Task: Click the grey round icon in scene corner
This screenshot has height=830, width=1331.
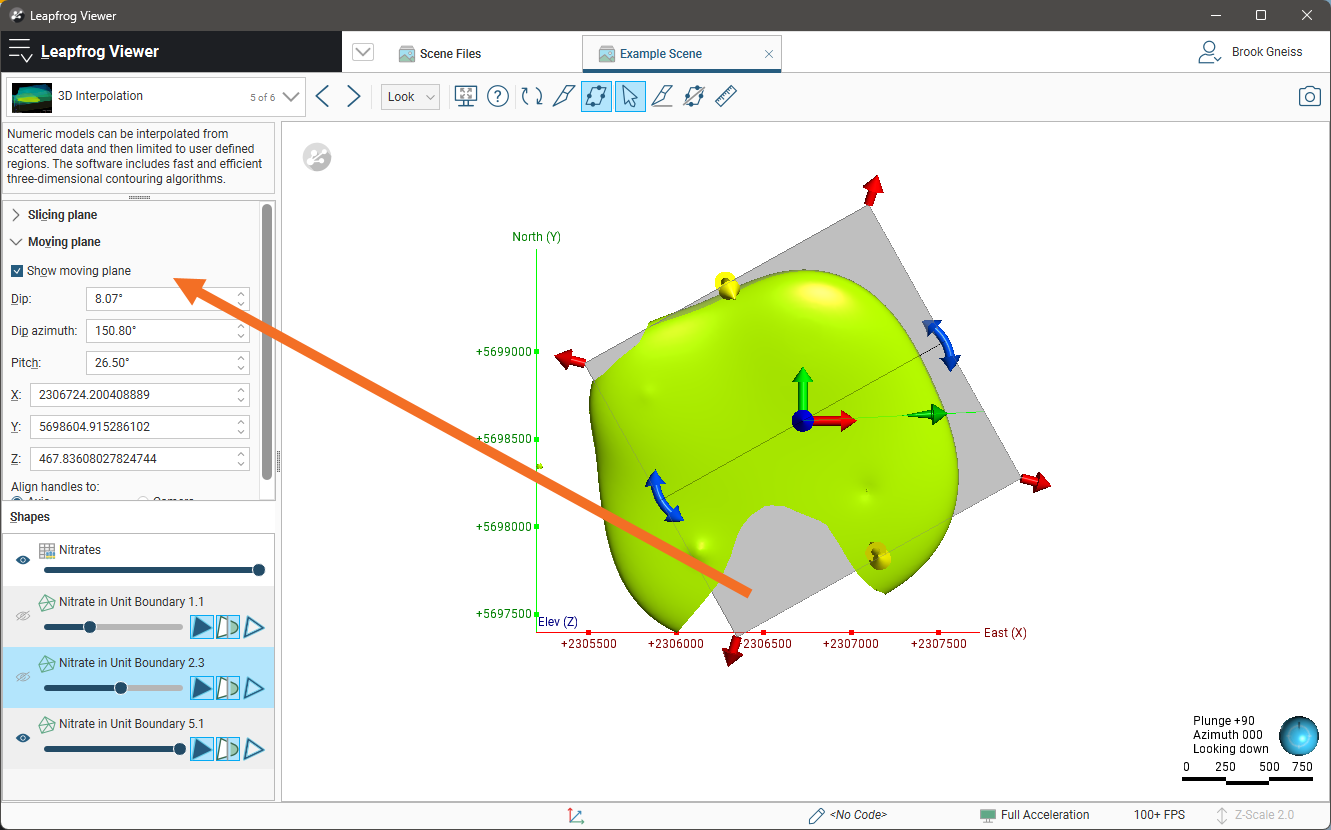Action: click(317, 157)
